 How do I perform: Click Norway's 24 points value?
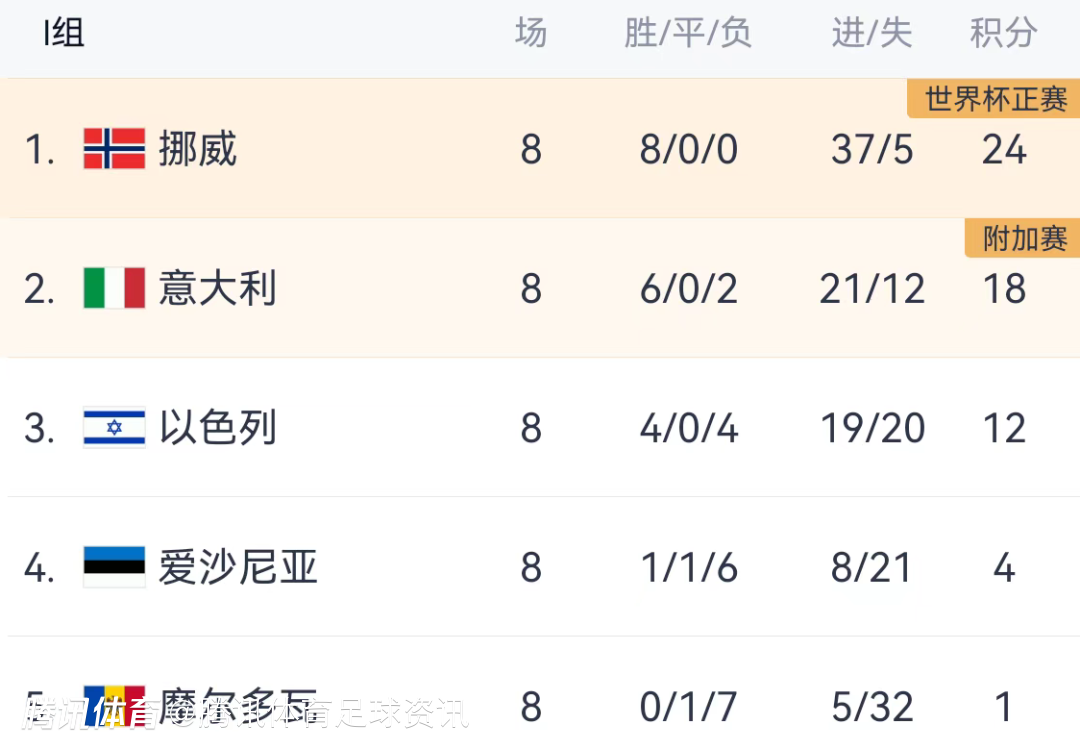pos(1004,150)
